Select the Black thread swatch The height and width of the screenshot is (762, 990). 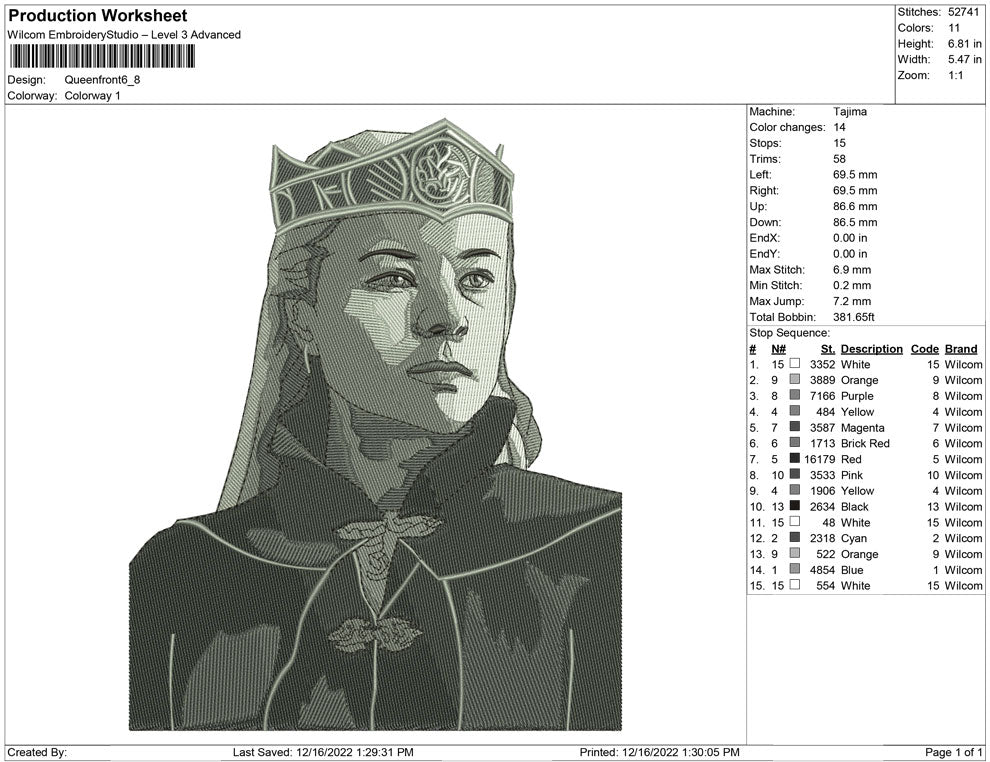pyautogui.click(x=795, y=506)
